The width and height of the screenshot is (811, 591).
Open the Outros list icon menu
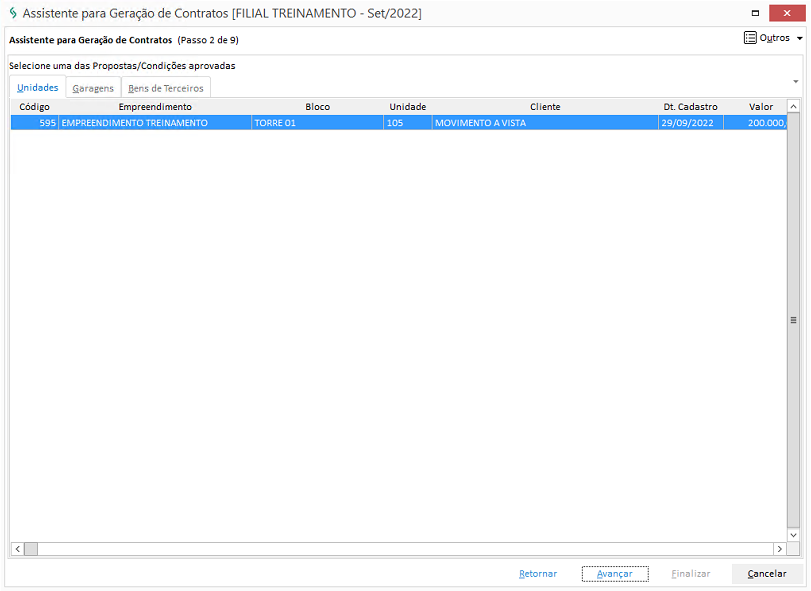point(750,38)
